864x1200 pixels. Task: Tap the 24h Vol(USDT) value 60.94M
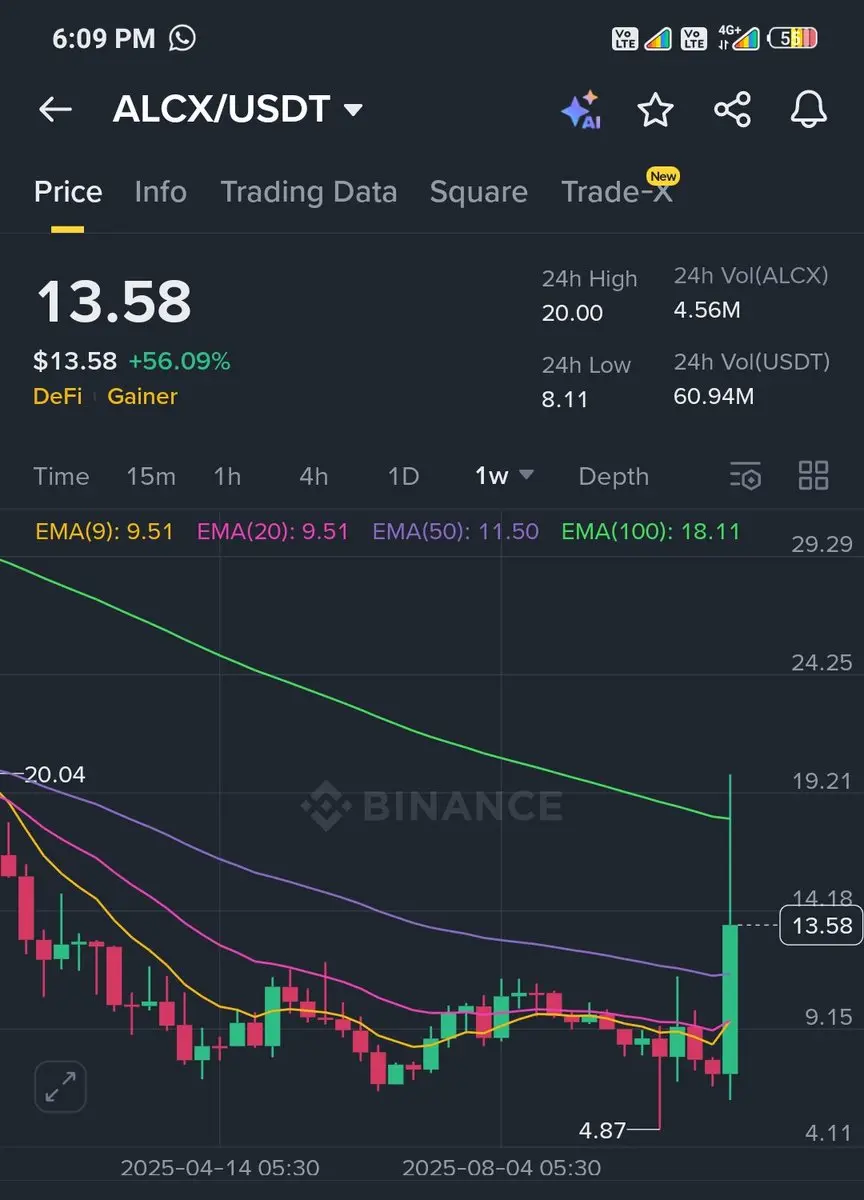tap(714, 396)
